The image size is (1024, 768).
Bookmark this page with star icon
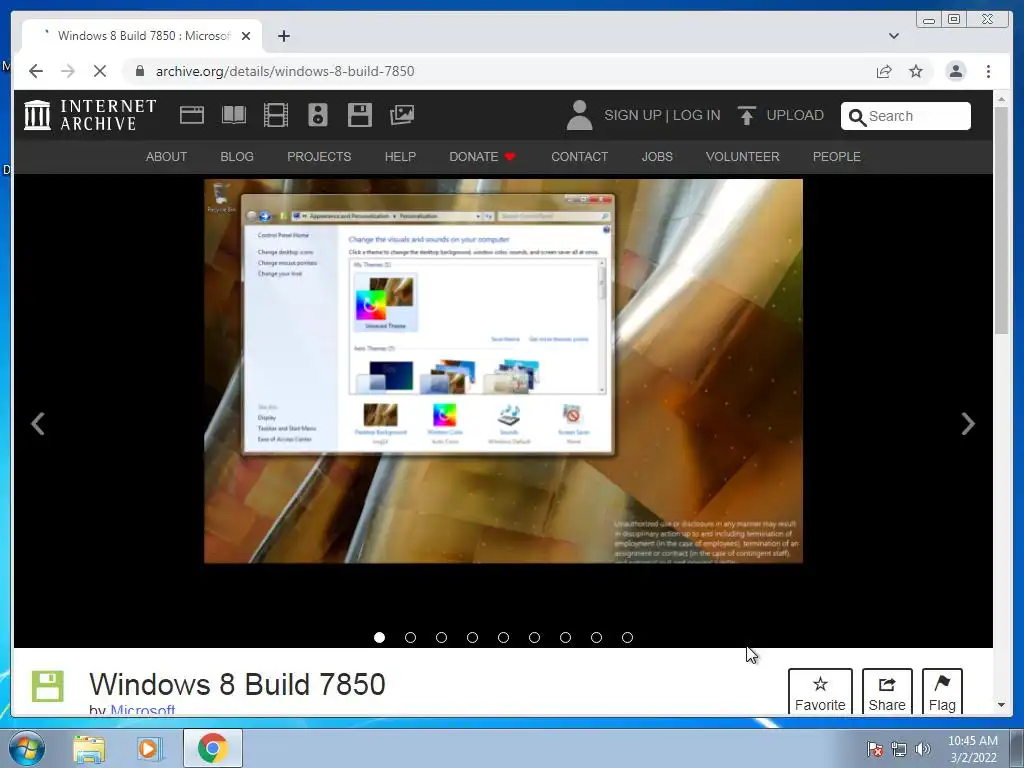point(916,71)
